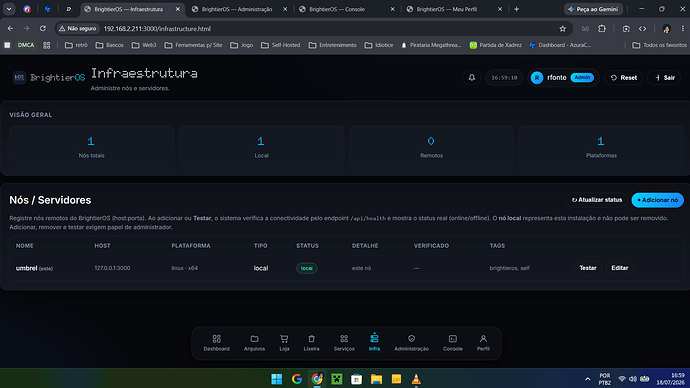Open VLC from the taskbar
Viewport: 690px width, 388px height.
[416, 379]
